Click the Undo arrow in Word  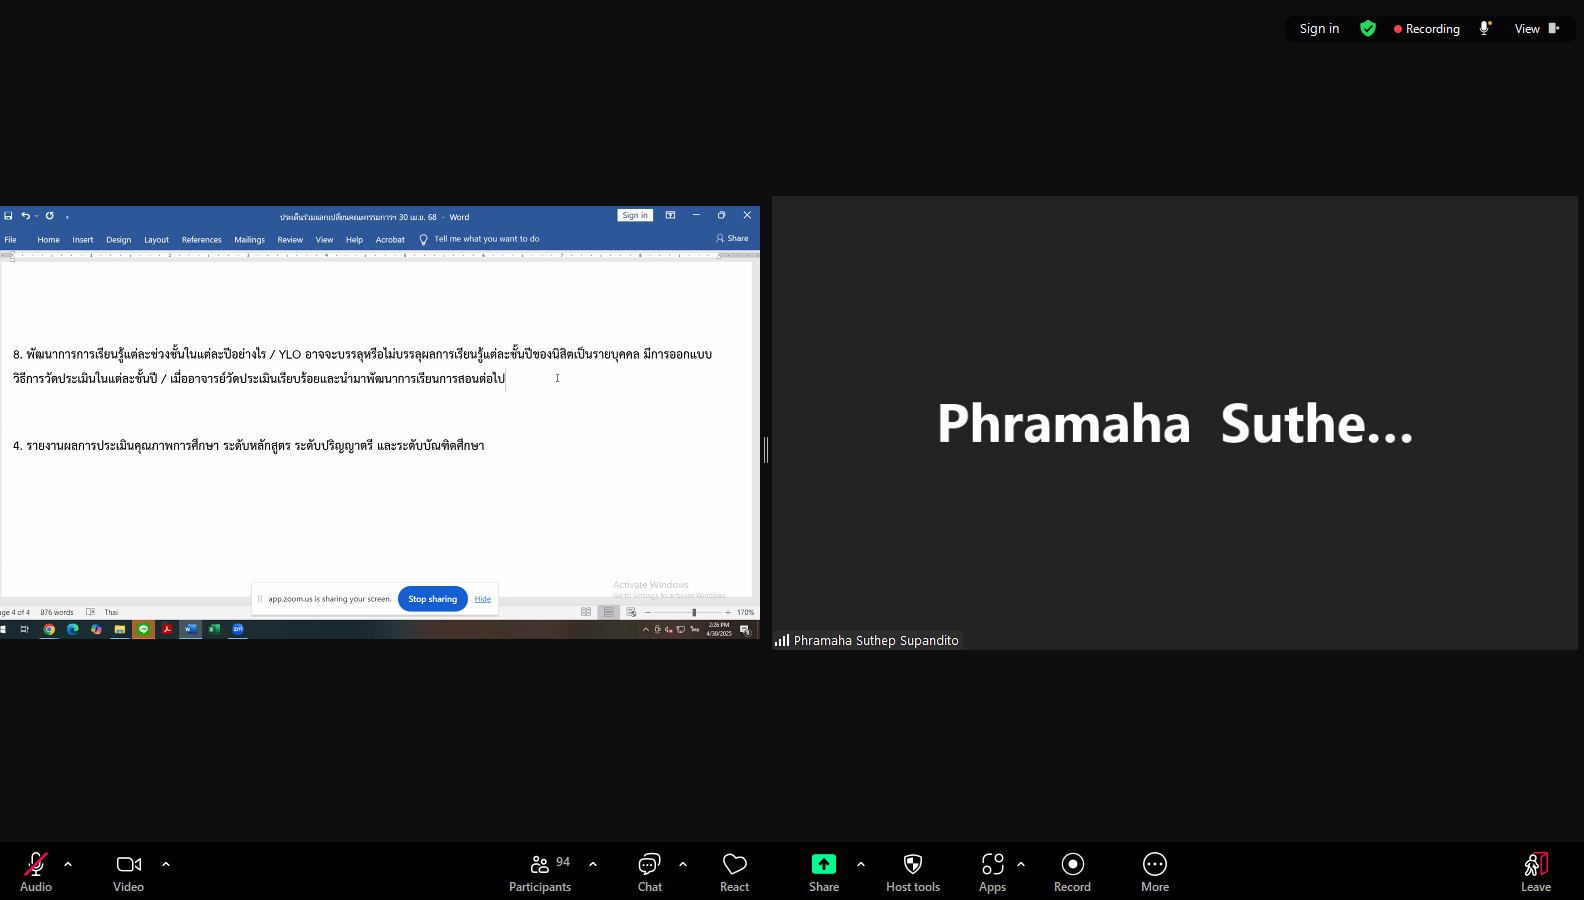pos(25,216)
